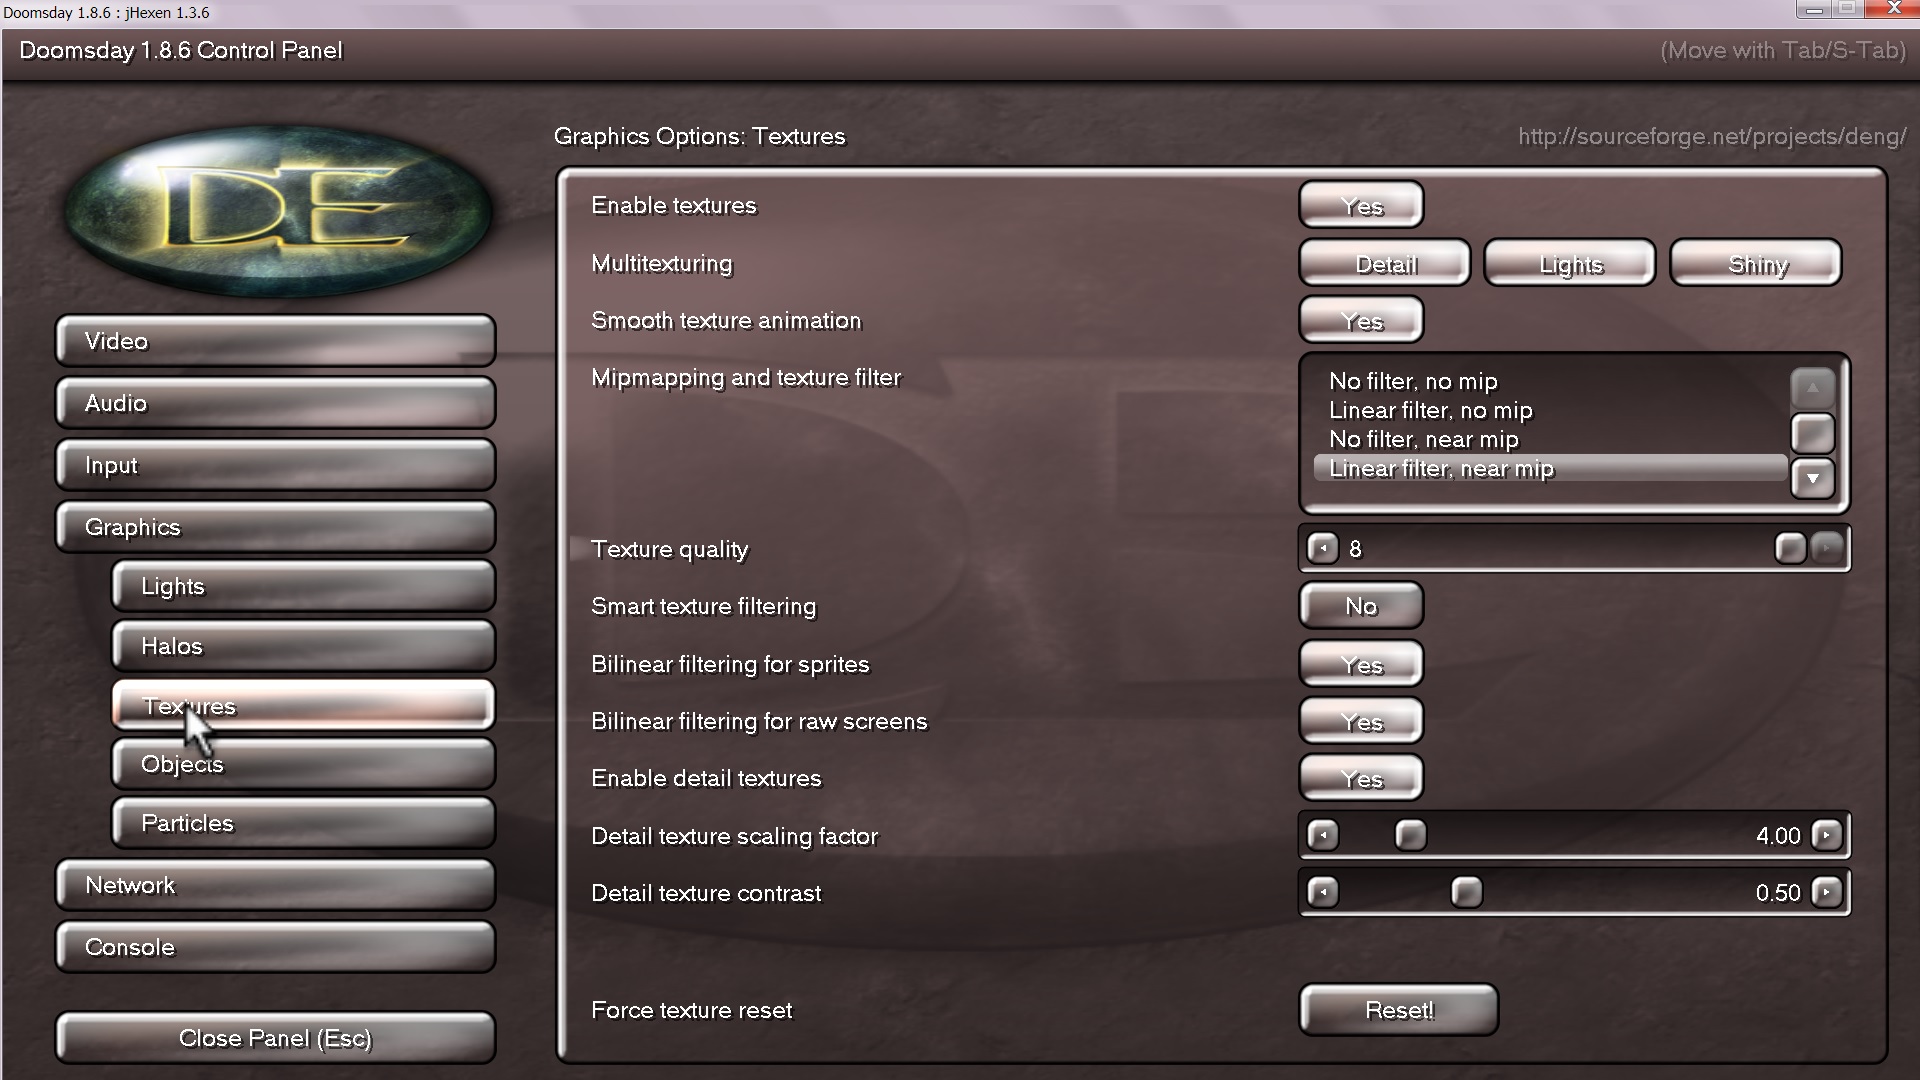Click the filter list scroll-up arrow
1920x1080 pixels.
tap(1812, 387)
